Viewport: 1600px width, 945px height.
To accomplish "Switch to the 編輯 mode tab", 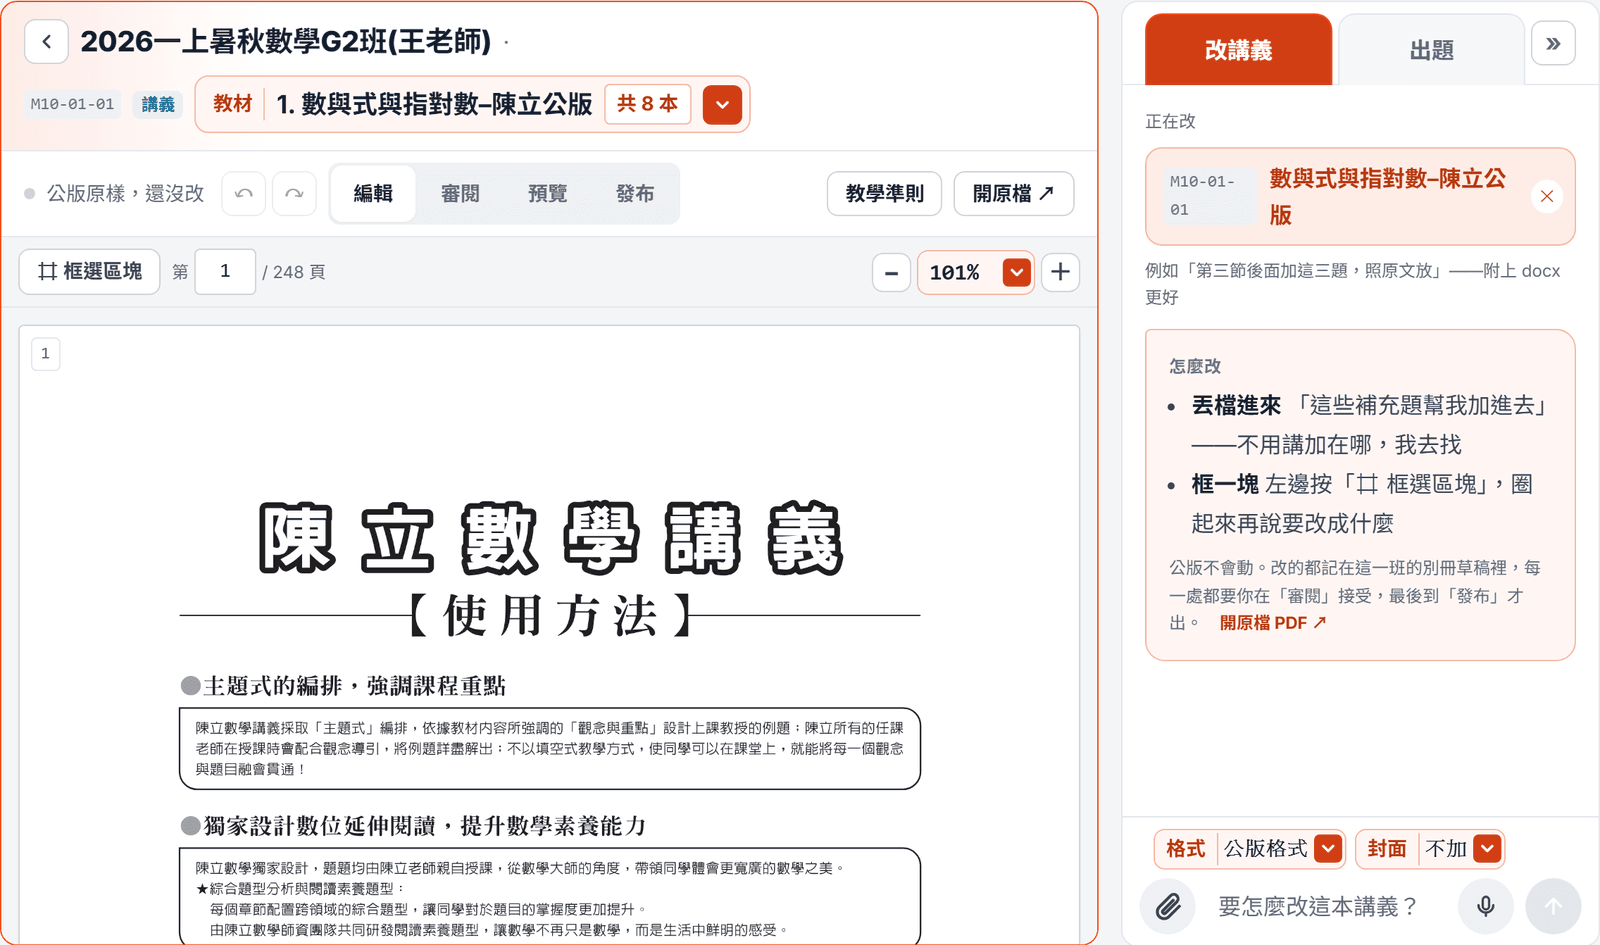I will point(373,193).
